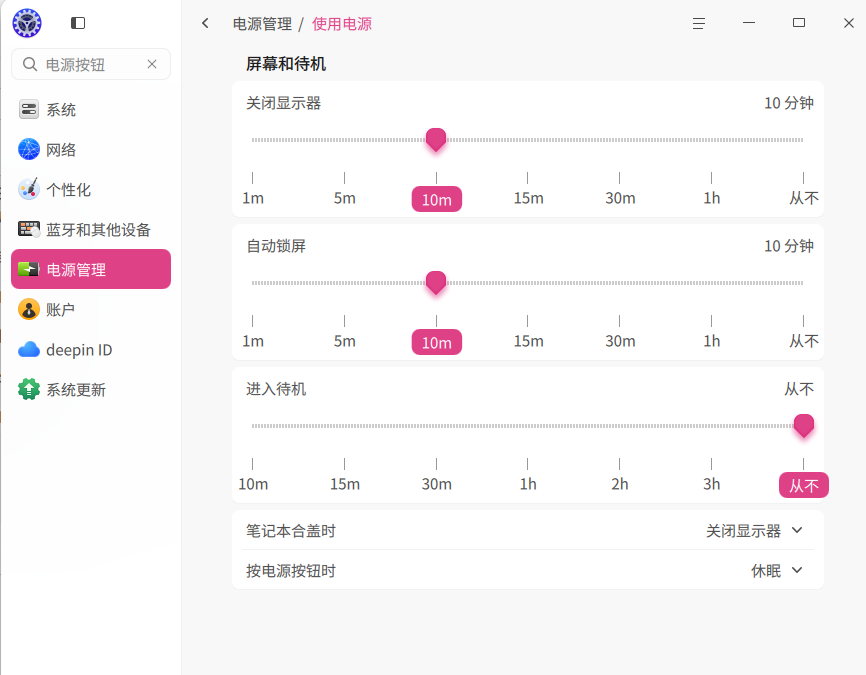This screenshot has height=675, width=866.
Task: Open the hamburger main menu
Action: click(699, 23)
